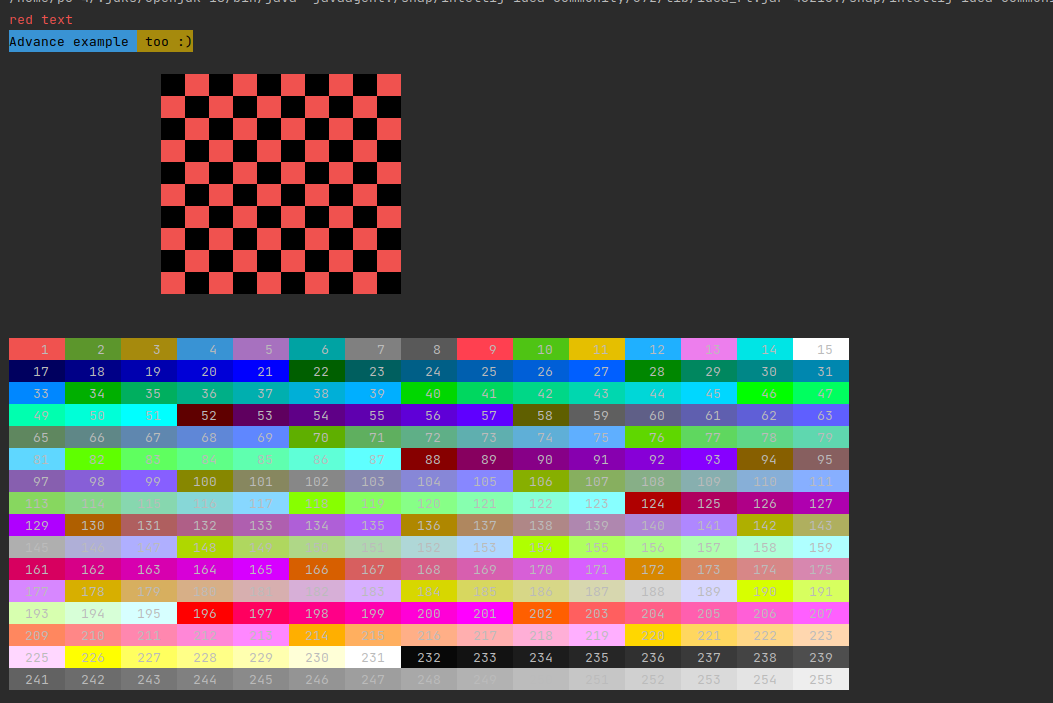Select the gold cell numbered 178
The width and height of the screenshot is (1053, 703).
(x=93, y=592)
